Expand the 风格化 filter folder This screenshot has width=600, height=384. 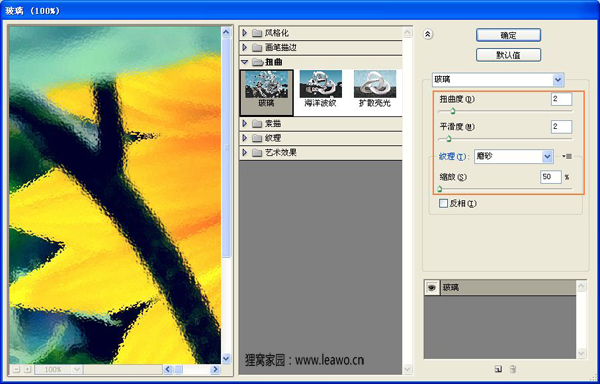point(245,33)
